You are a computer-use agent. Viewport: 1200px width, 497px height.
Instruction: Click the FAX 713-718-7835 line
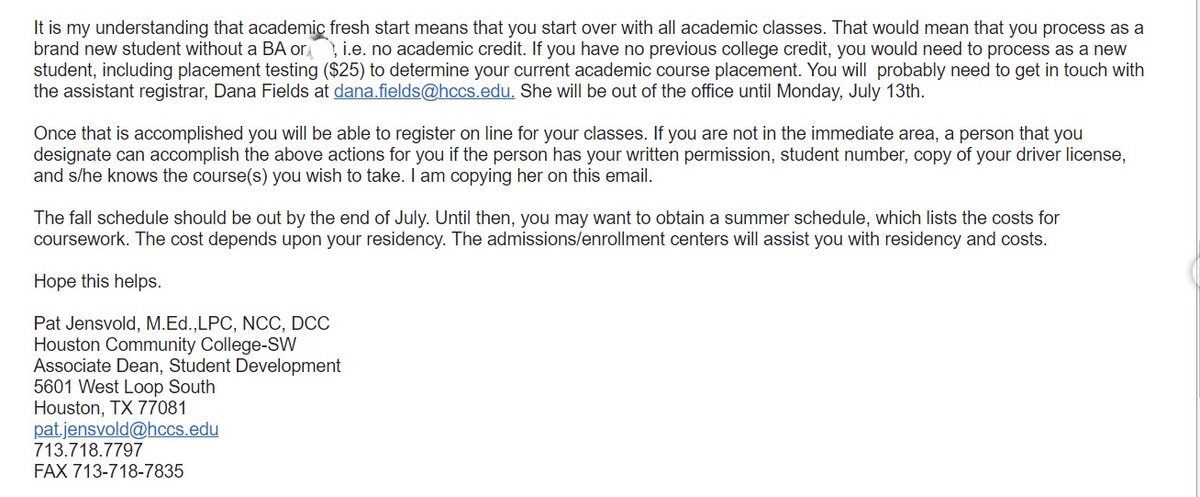point(108,472)
